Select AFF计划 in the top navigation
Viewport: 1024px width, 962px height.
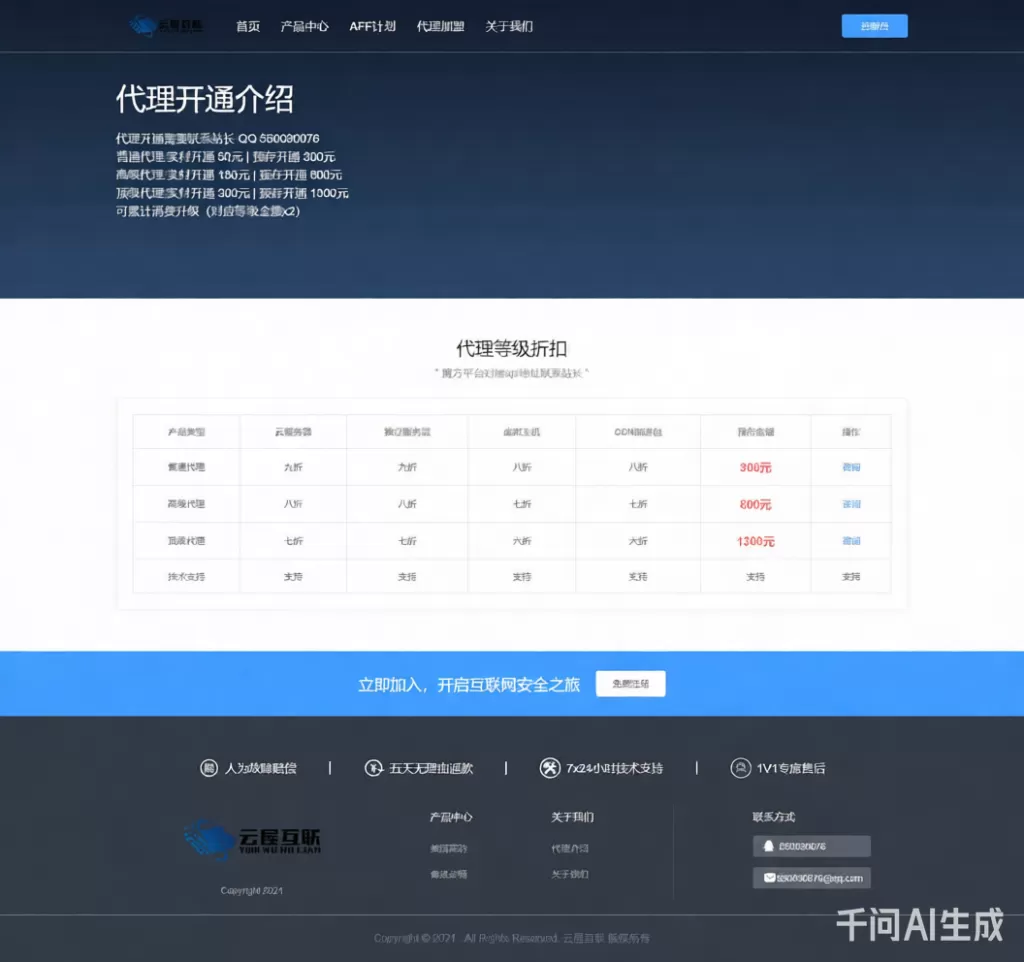tap(372, 27)
